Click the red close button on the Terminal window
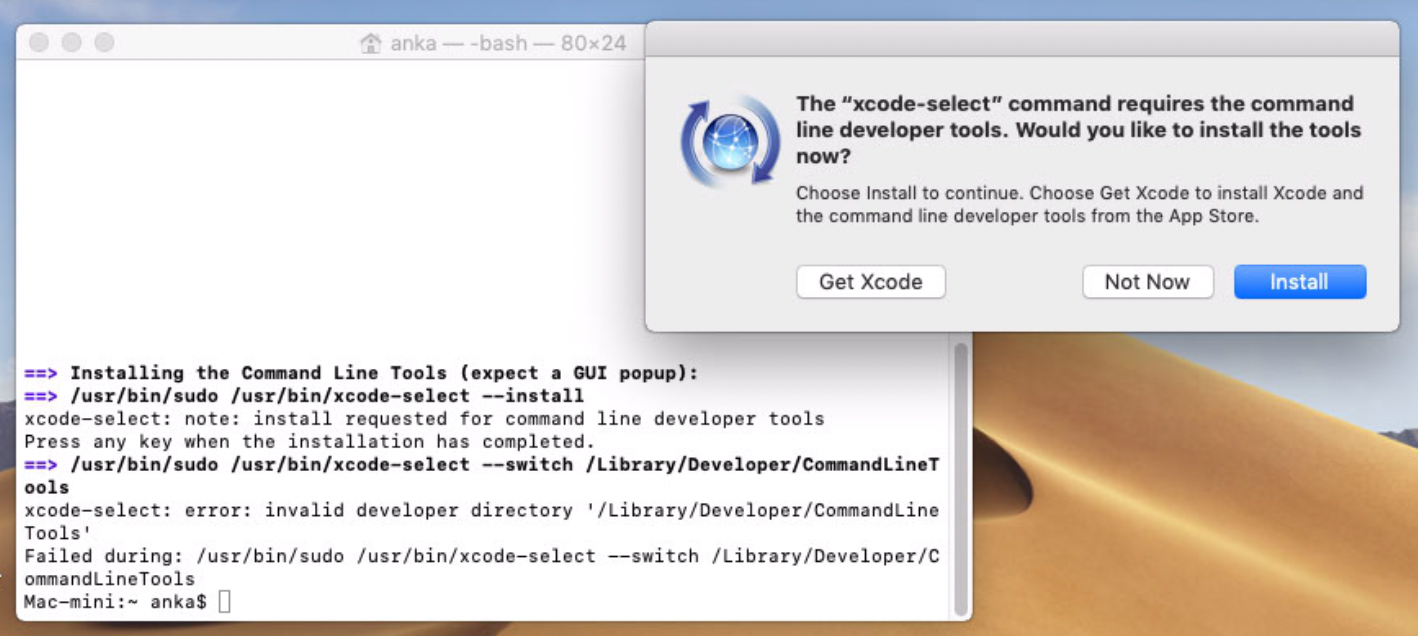This screenshot has height=636, width=1418. tap(37, 43)
